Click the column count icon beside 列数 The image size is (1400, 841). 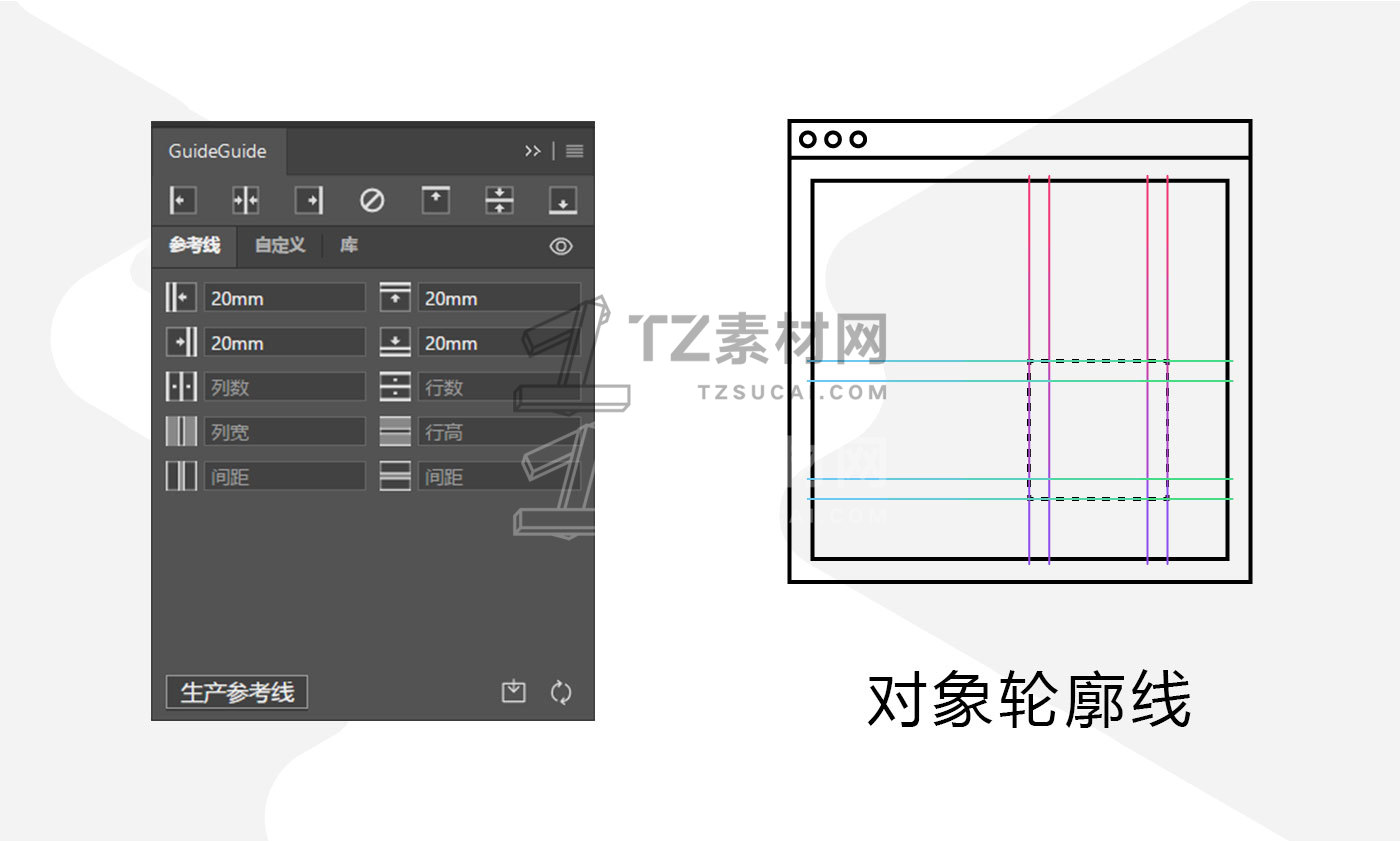tap(181, 387)
